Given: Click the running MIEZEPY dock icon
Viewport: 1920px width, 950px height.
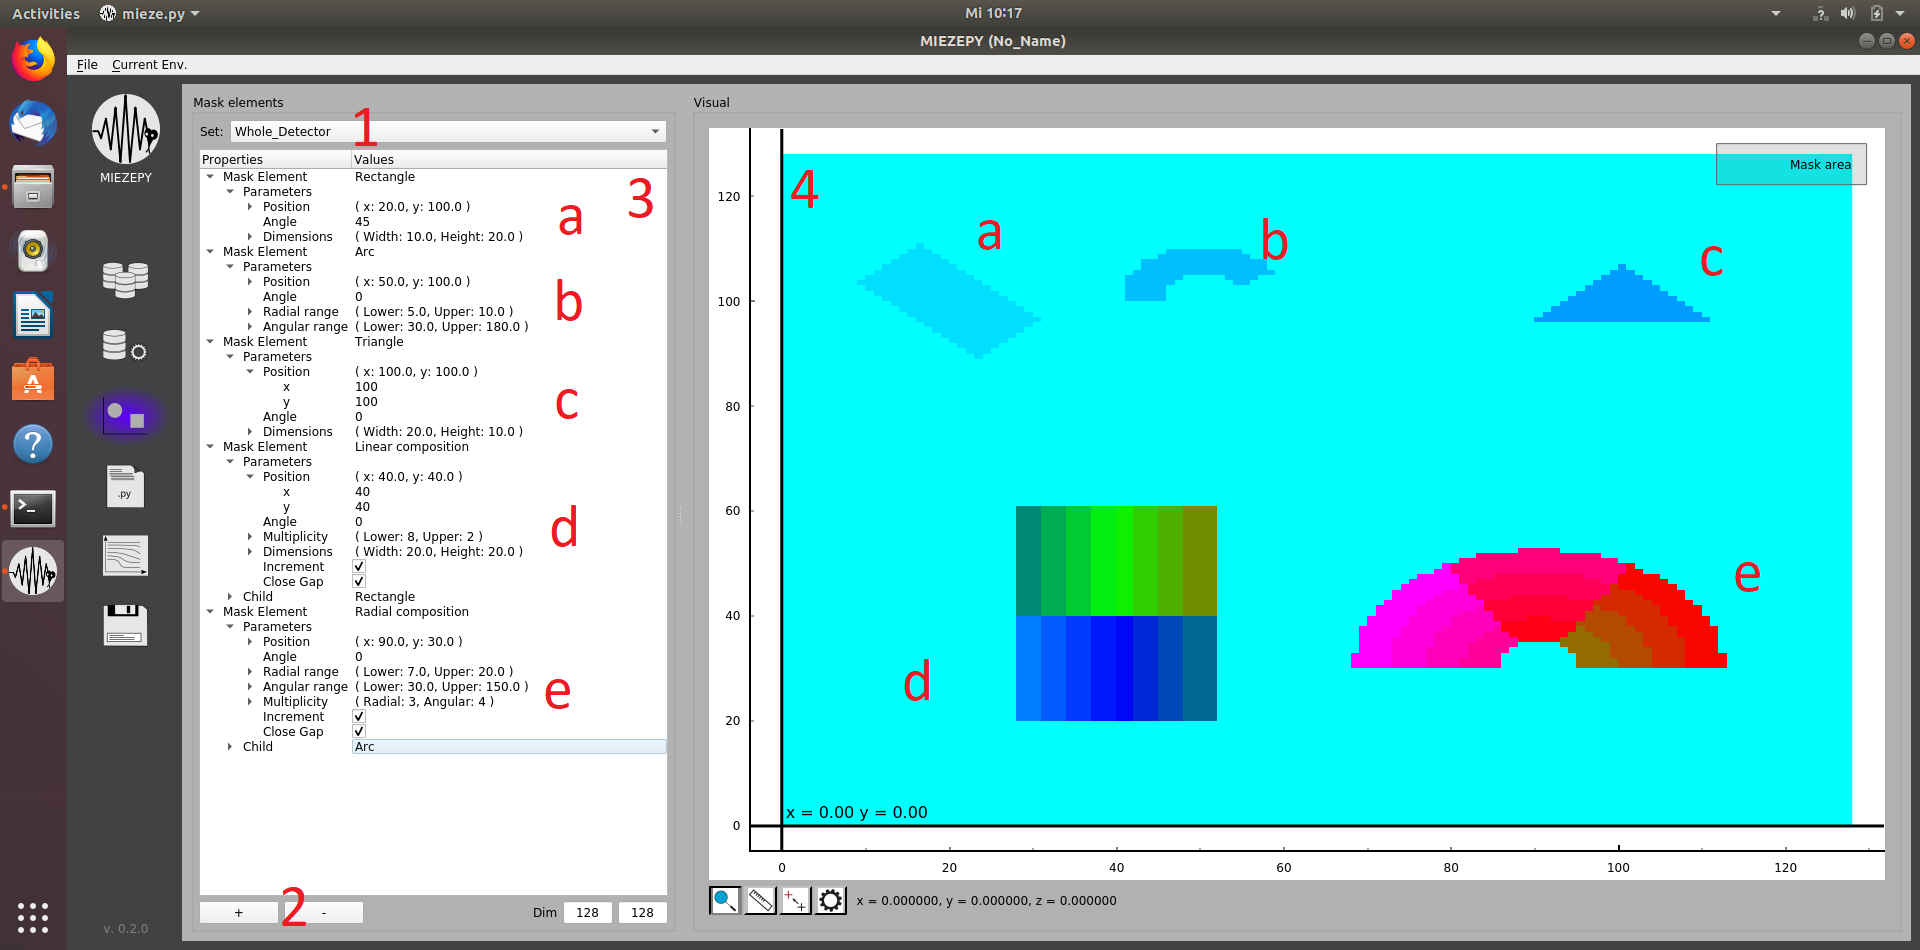Looking at the screenshot, I should click(x=33, y=571).
